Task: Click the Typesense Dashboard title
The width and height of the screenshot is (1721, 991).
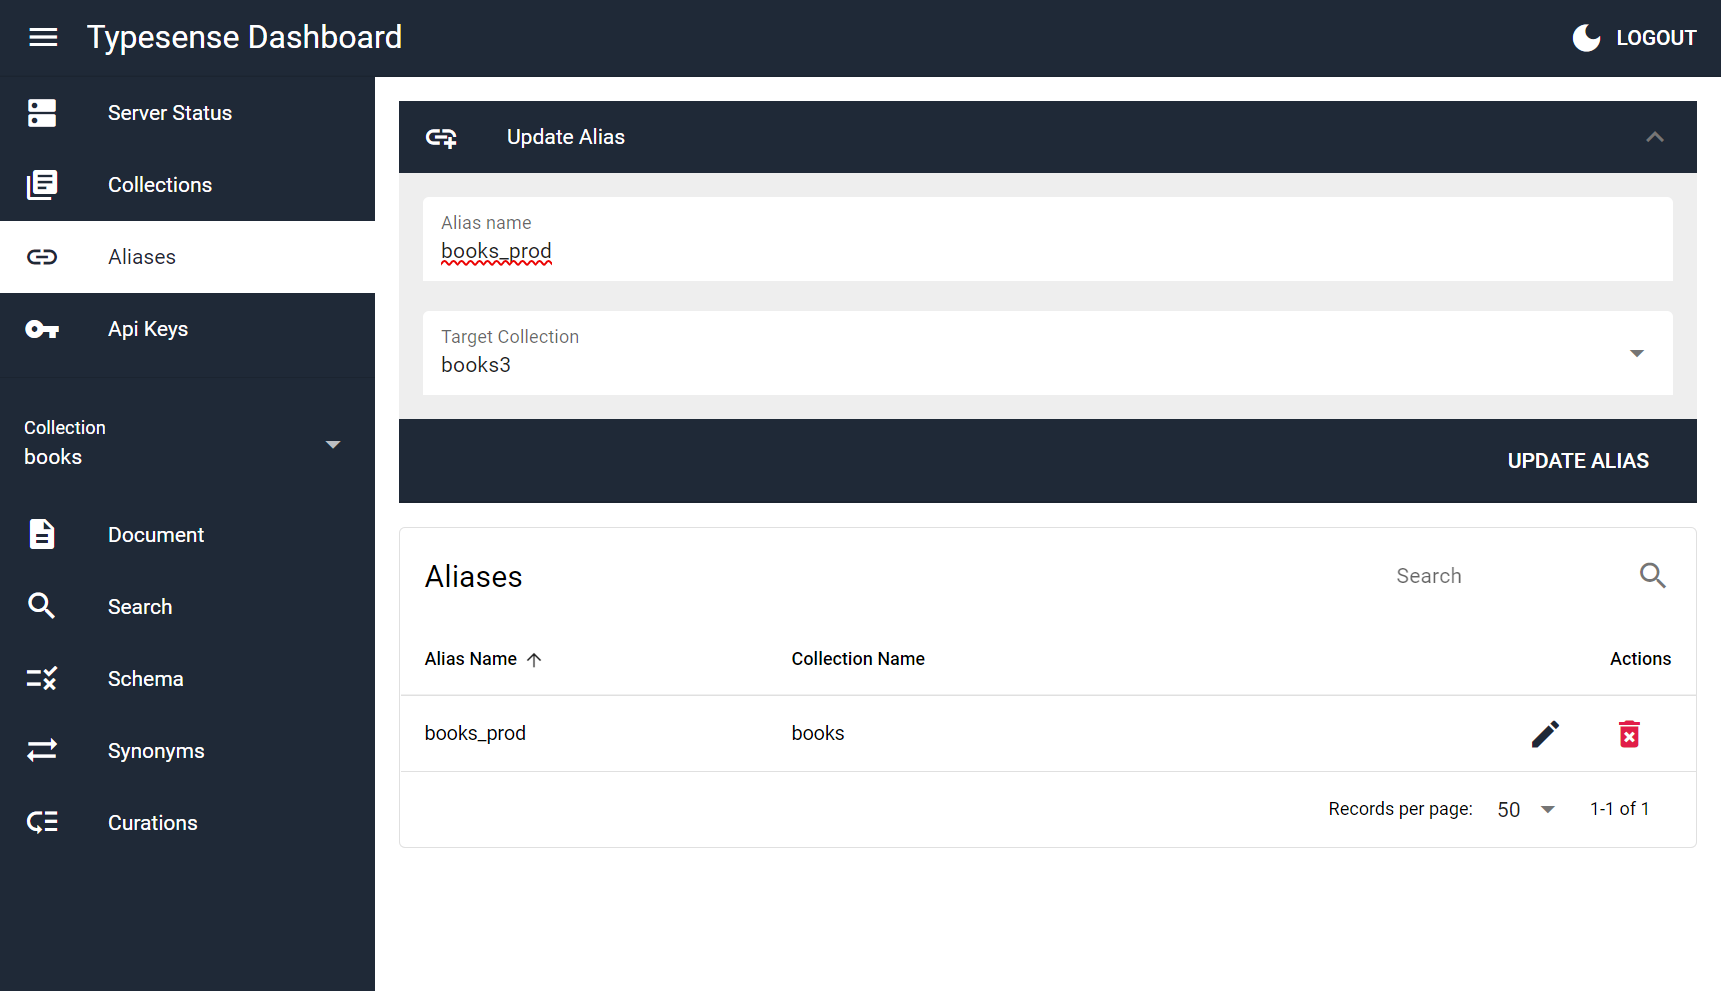Action: 245,37
